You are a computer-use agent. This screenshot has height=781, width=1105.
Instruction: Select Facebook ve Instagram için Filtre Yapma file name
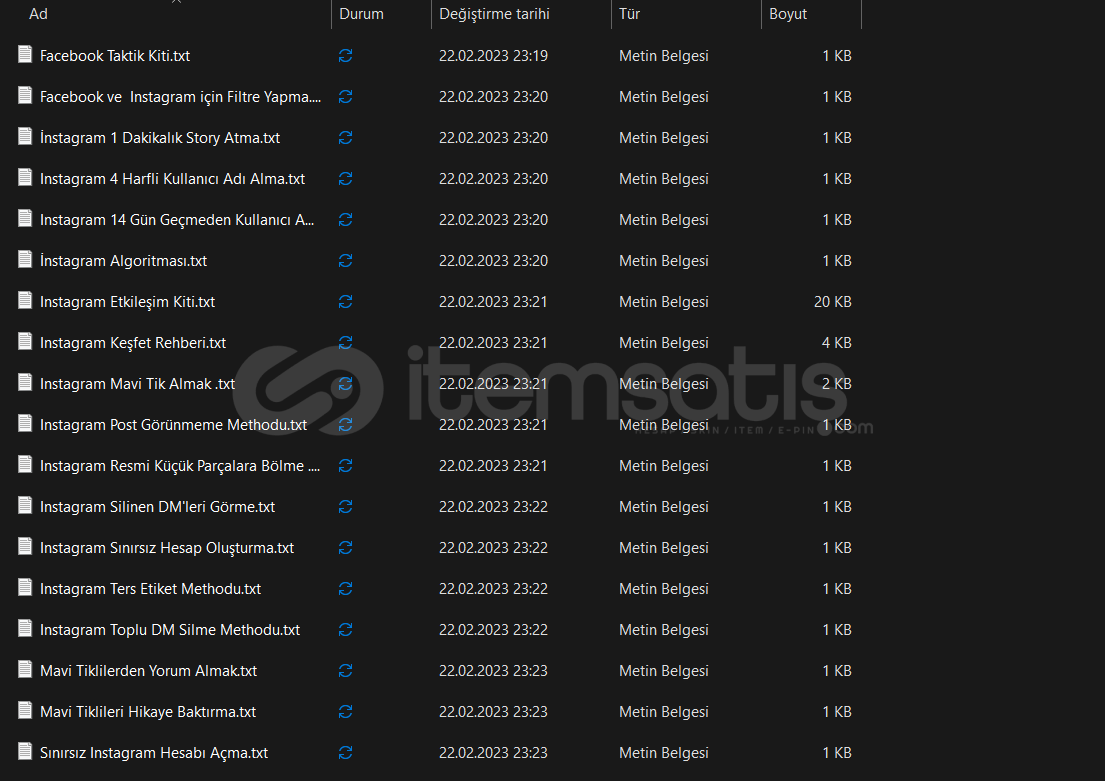tap(180, 97)
